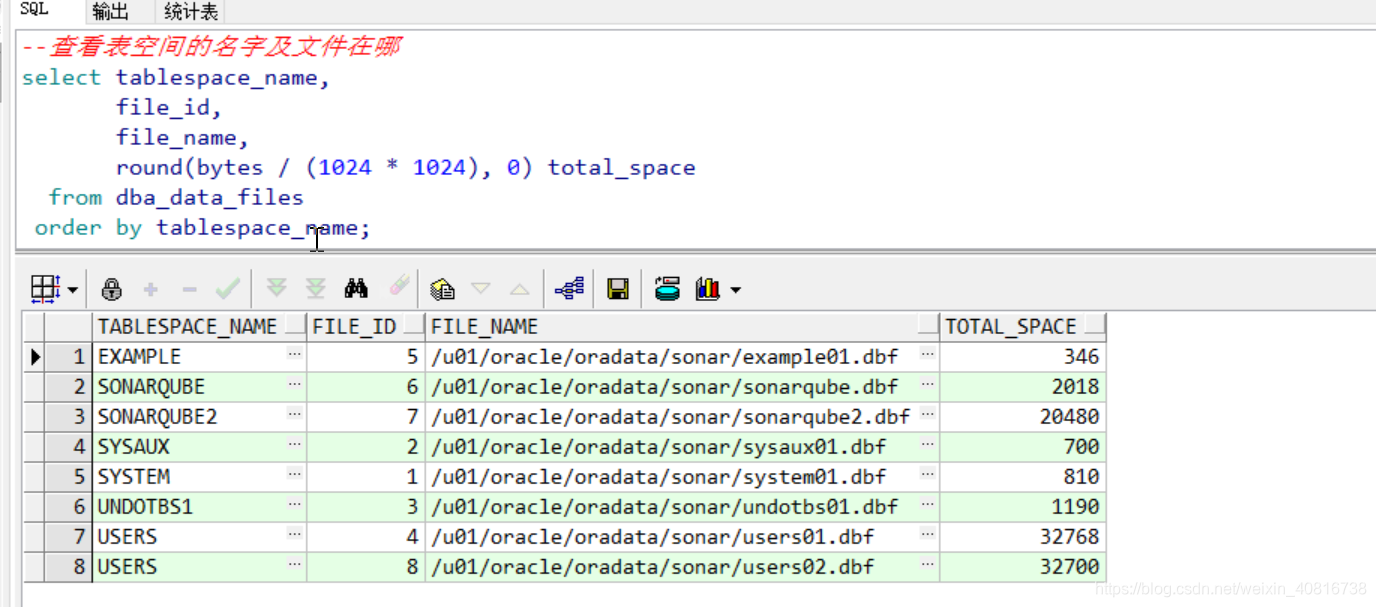Click the database export results icon
Viewport: 1376px width, 607px height.
(x=667, y=289)
